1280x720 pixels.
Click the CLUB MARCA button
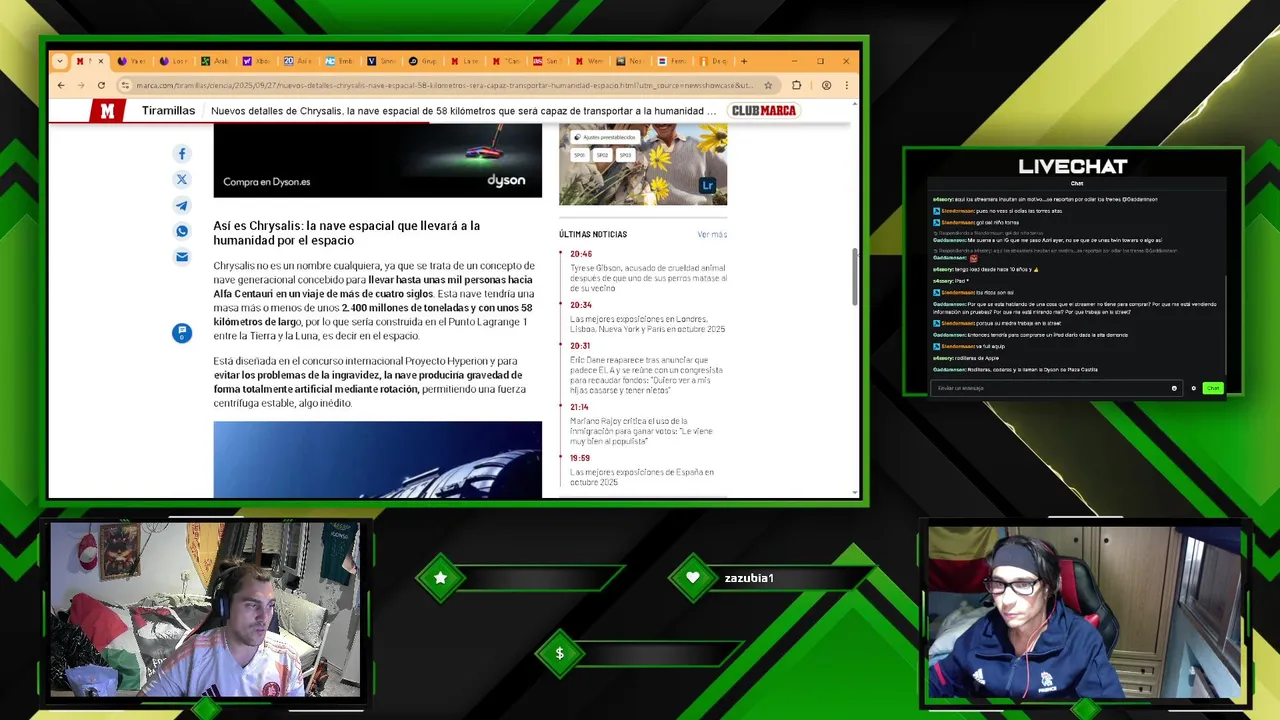(x=763, y=111)
